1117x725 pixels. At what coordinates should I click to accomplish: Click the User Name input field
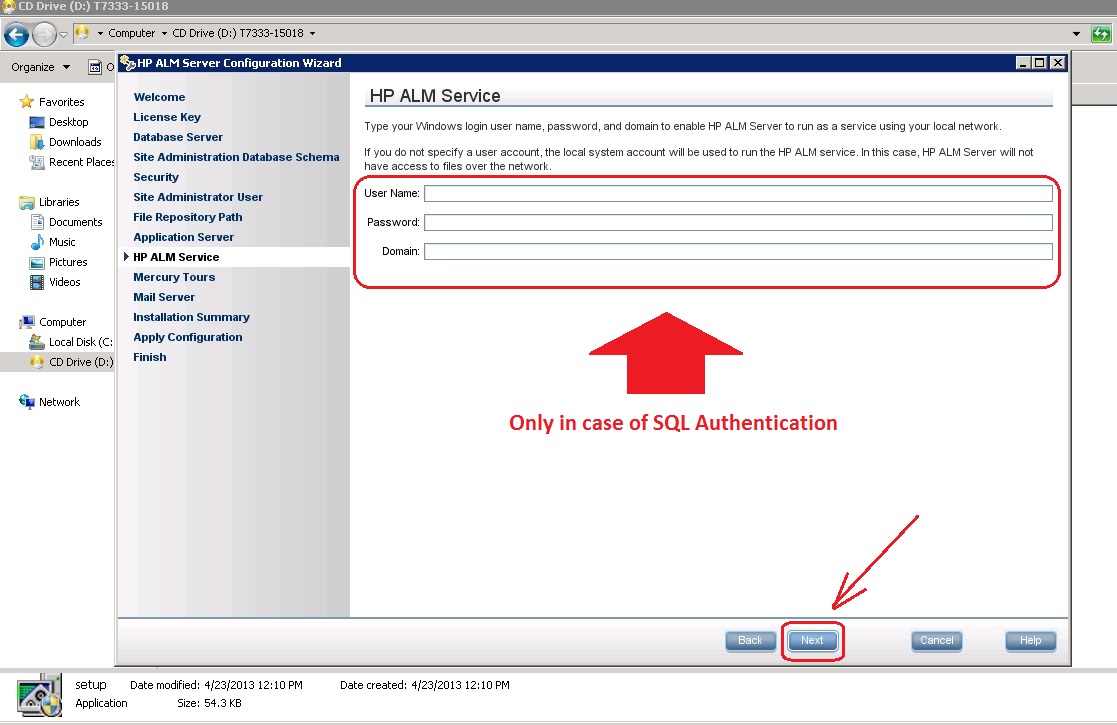pyautogui.click(x=738, y=193)
